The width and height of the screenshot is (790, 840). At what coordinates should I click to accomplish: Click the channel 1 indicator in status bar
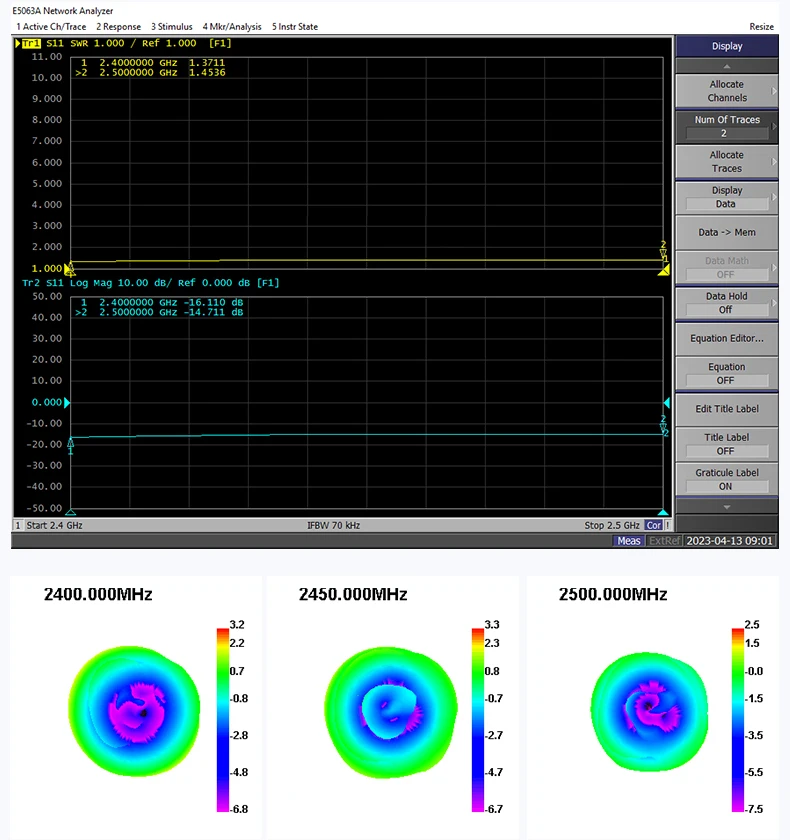[x=18, y=526]
